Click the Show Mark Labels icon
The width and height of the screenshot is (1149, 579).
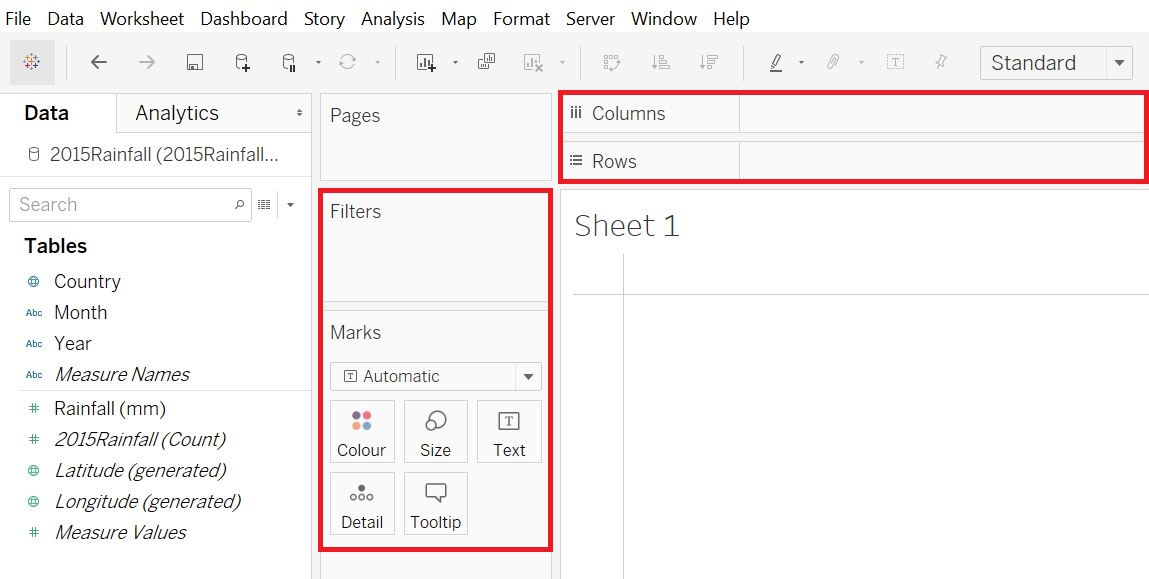(x=895, y=62)
